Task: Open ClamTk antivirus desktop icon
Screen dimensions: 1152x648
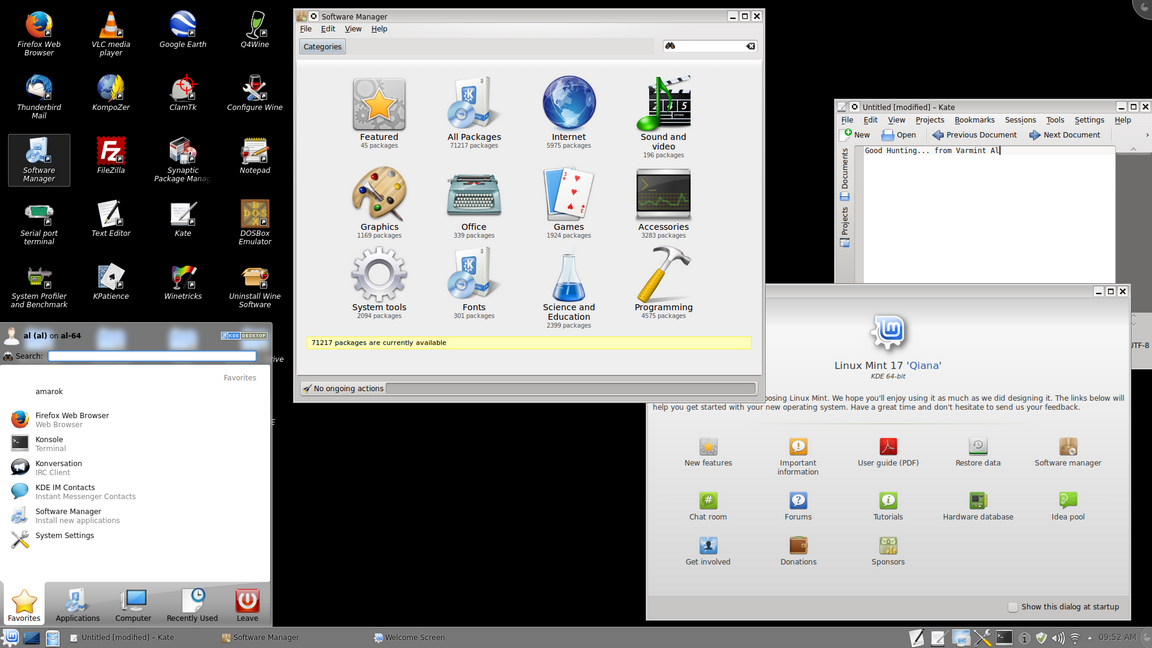Action: tap(183, 93)
